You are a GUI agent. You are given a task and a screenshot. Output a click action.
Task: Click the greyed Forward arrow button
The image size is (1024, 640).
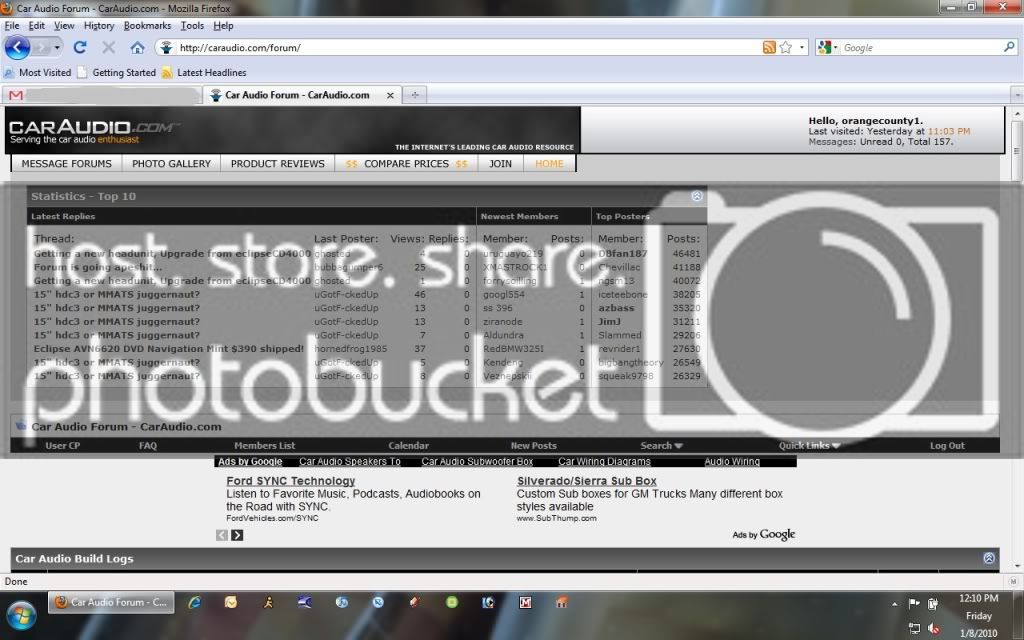click(41, 48)
